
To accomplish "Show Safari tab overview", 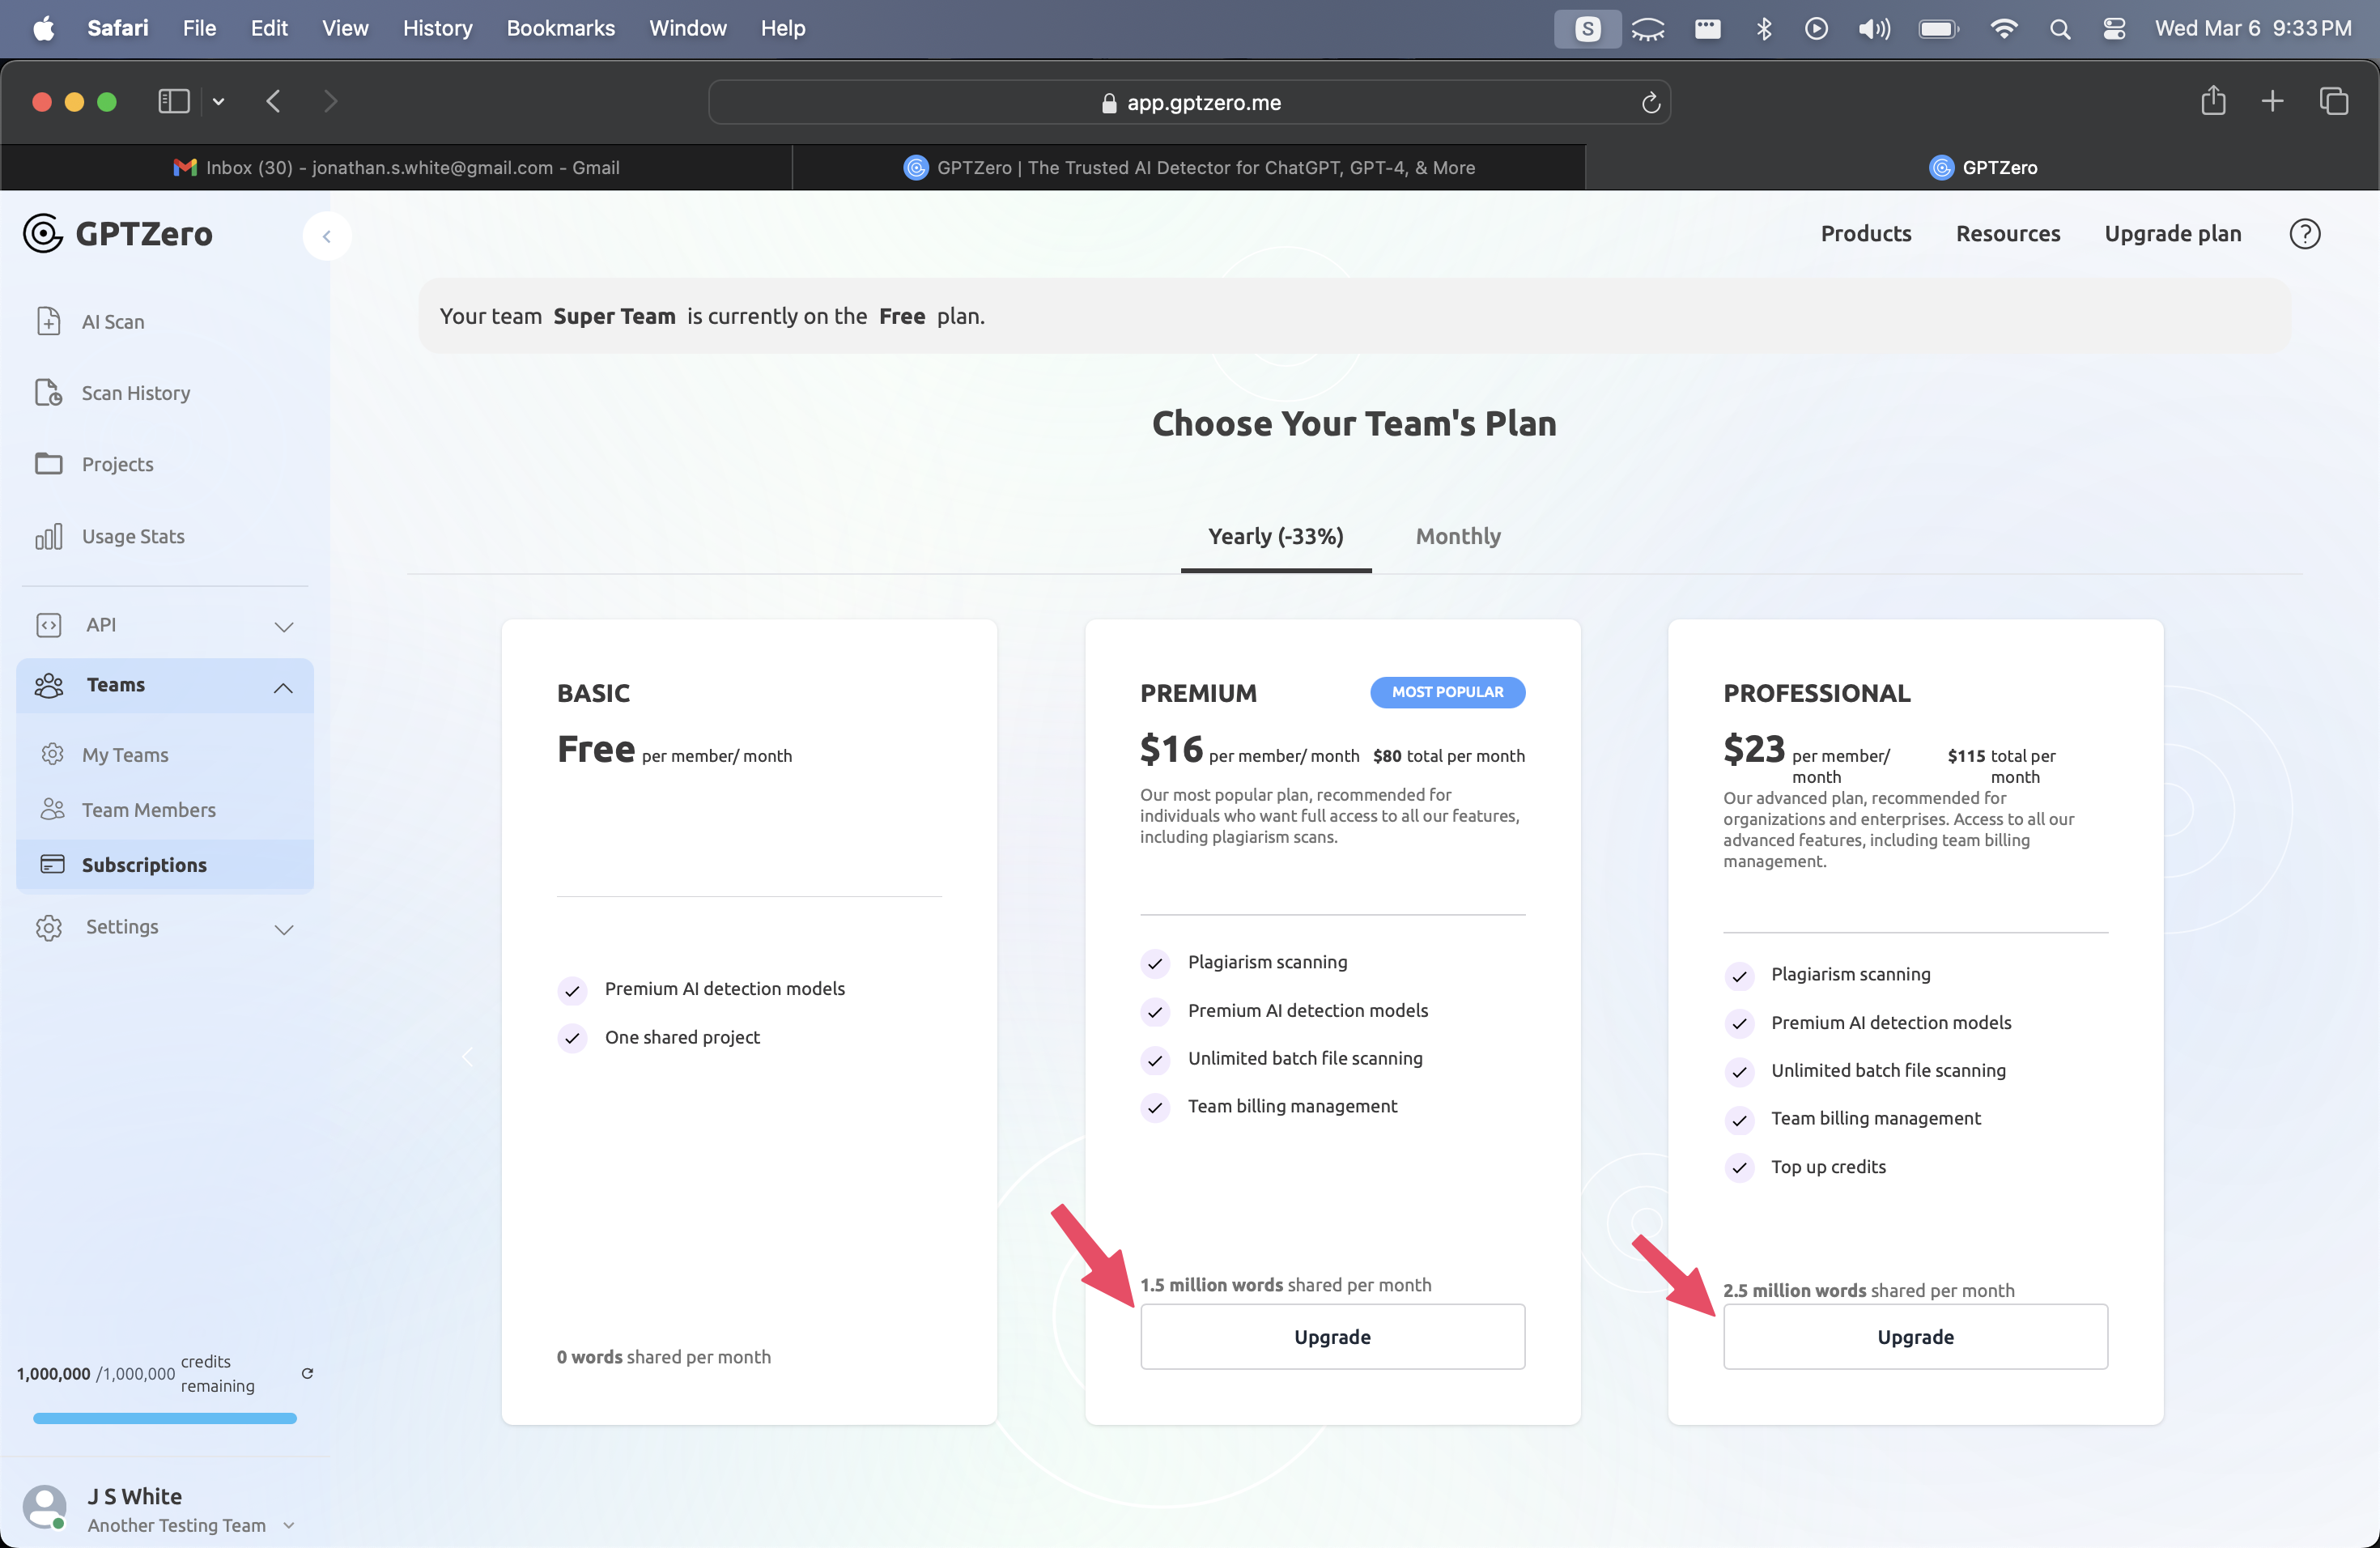I will coord(2334,101).
